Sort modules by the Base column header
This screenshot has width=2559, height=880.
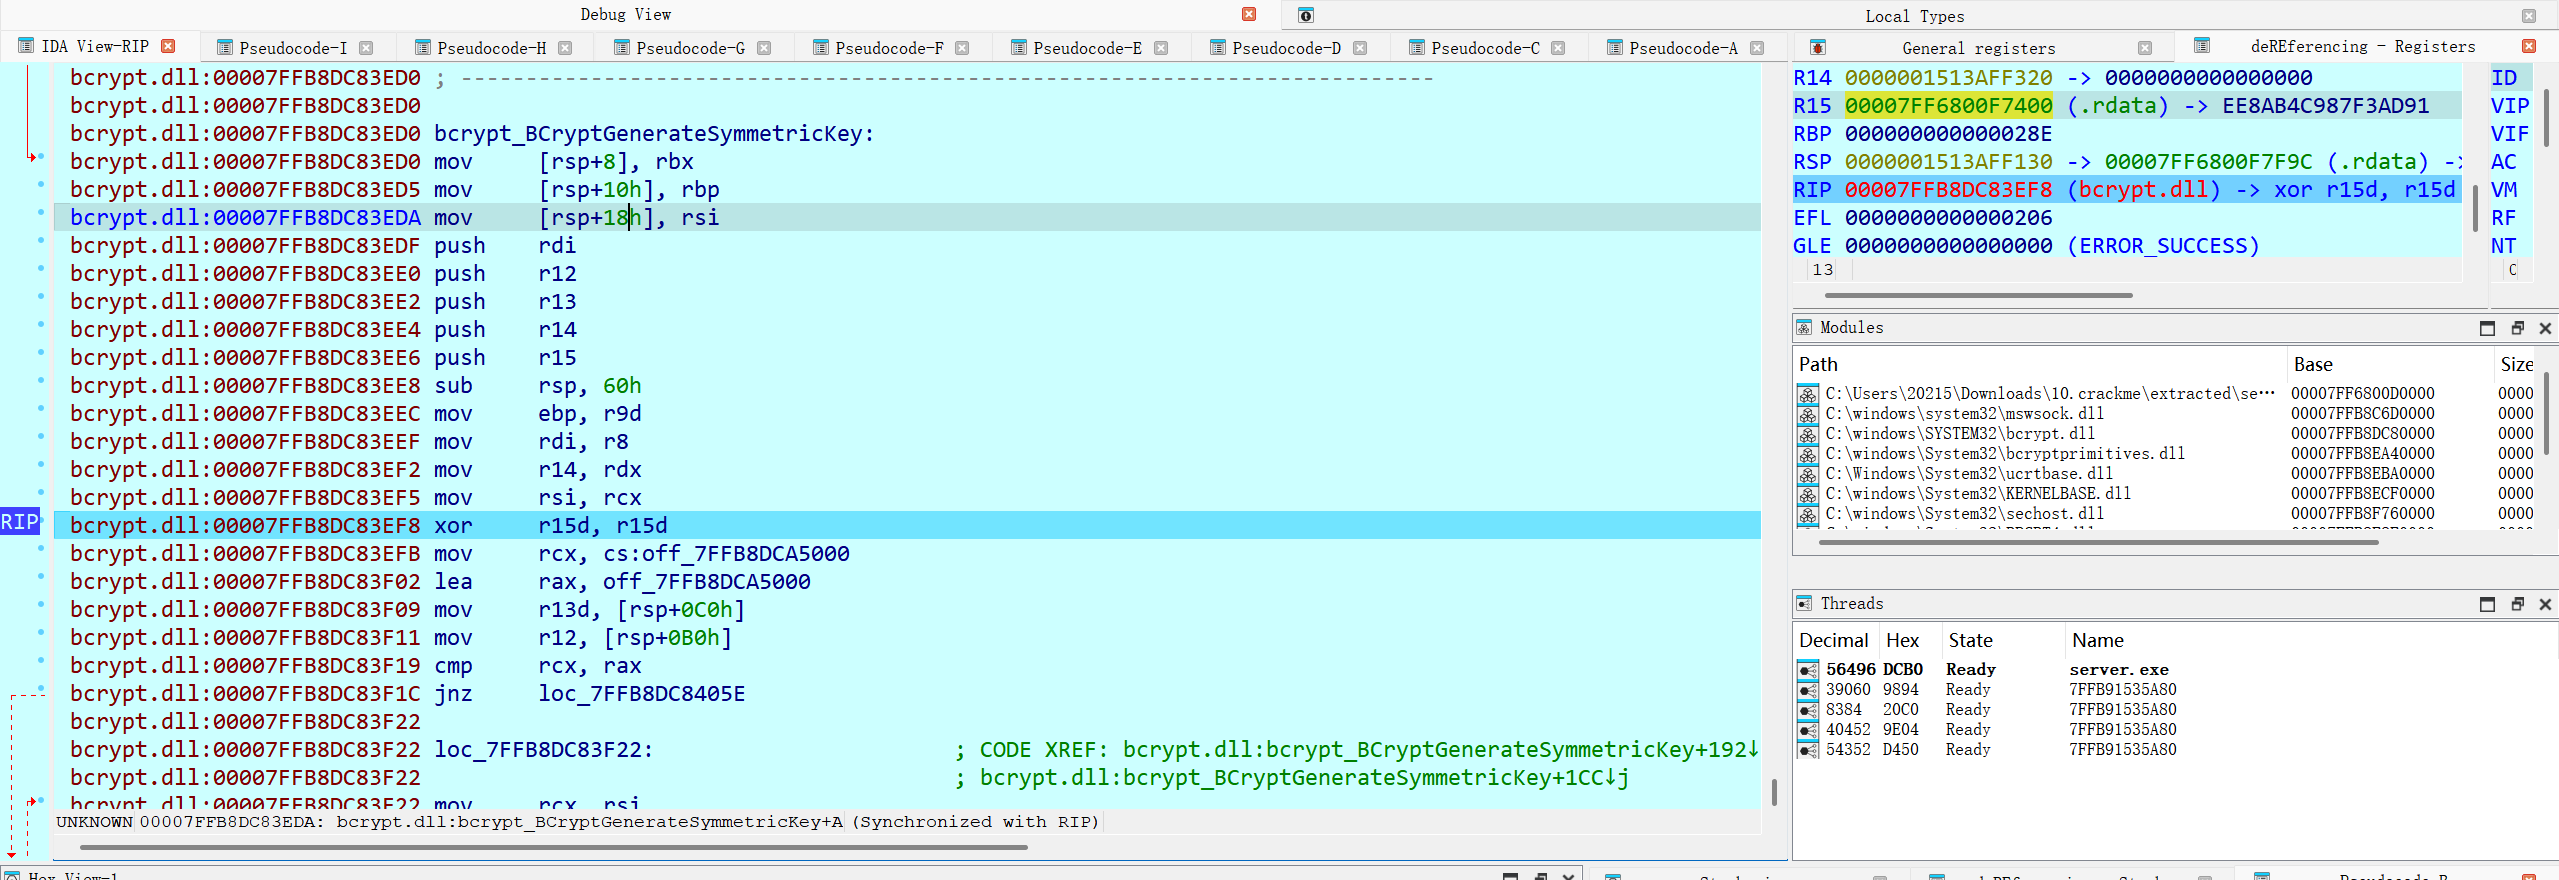[x=2389, y=365]
